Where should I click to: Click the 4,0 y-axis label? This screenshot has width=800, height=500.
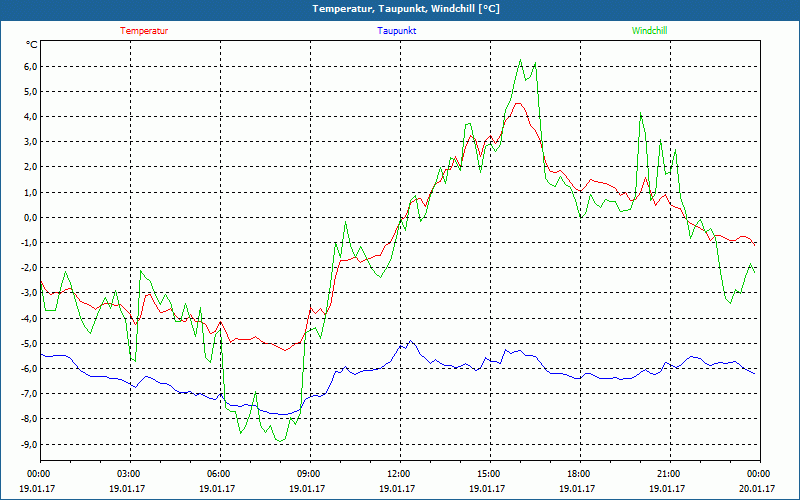click(x=30, y=117)
